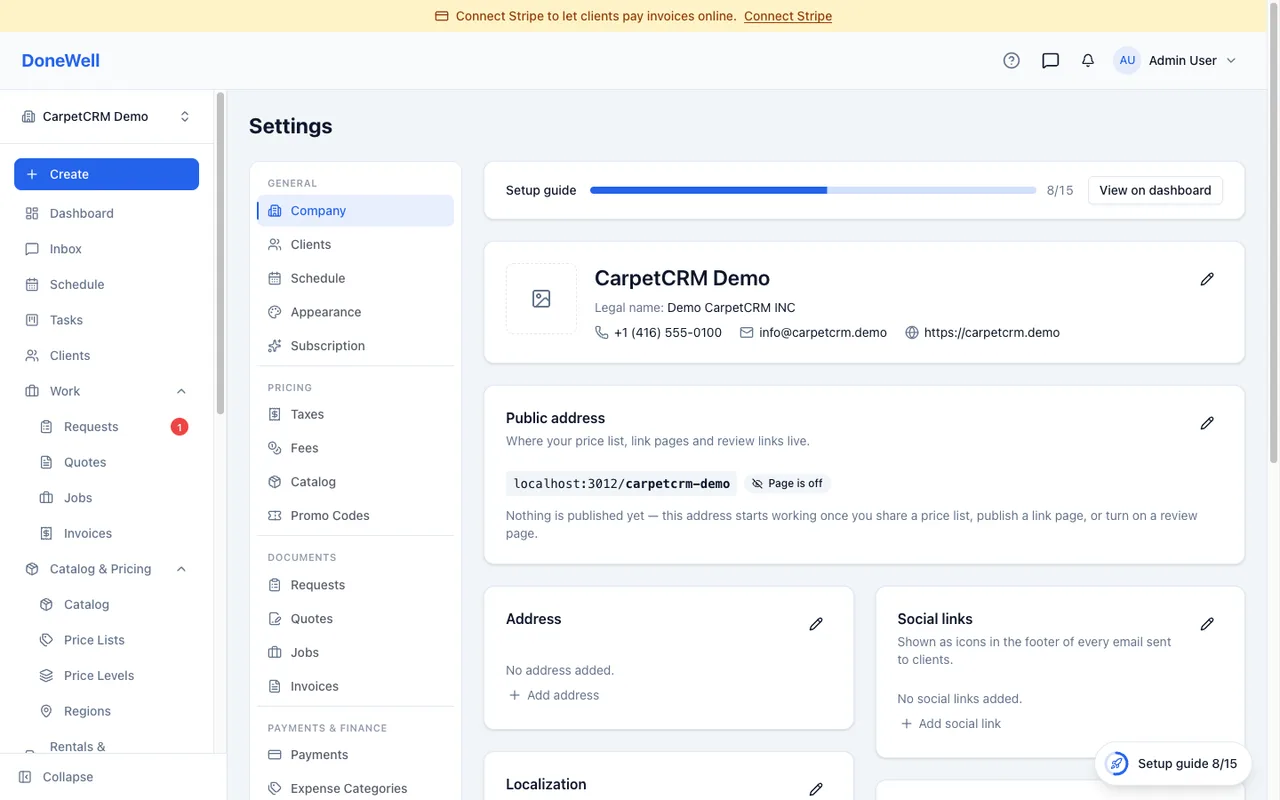Click View on dashboard button
This screenshot has width=1280, height=800.
click(x=1155, y=190)
